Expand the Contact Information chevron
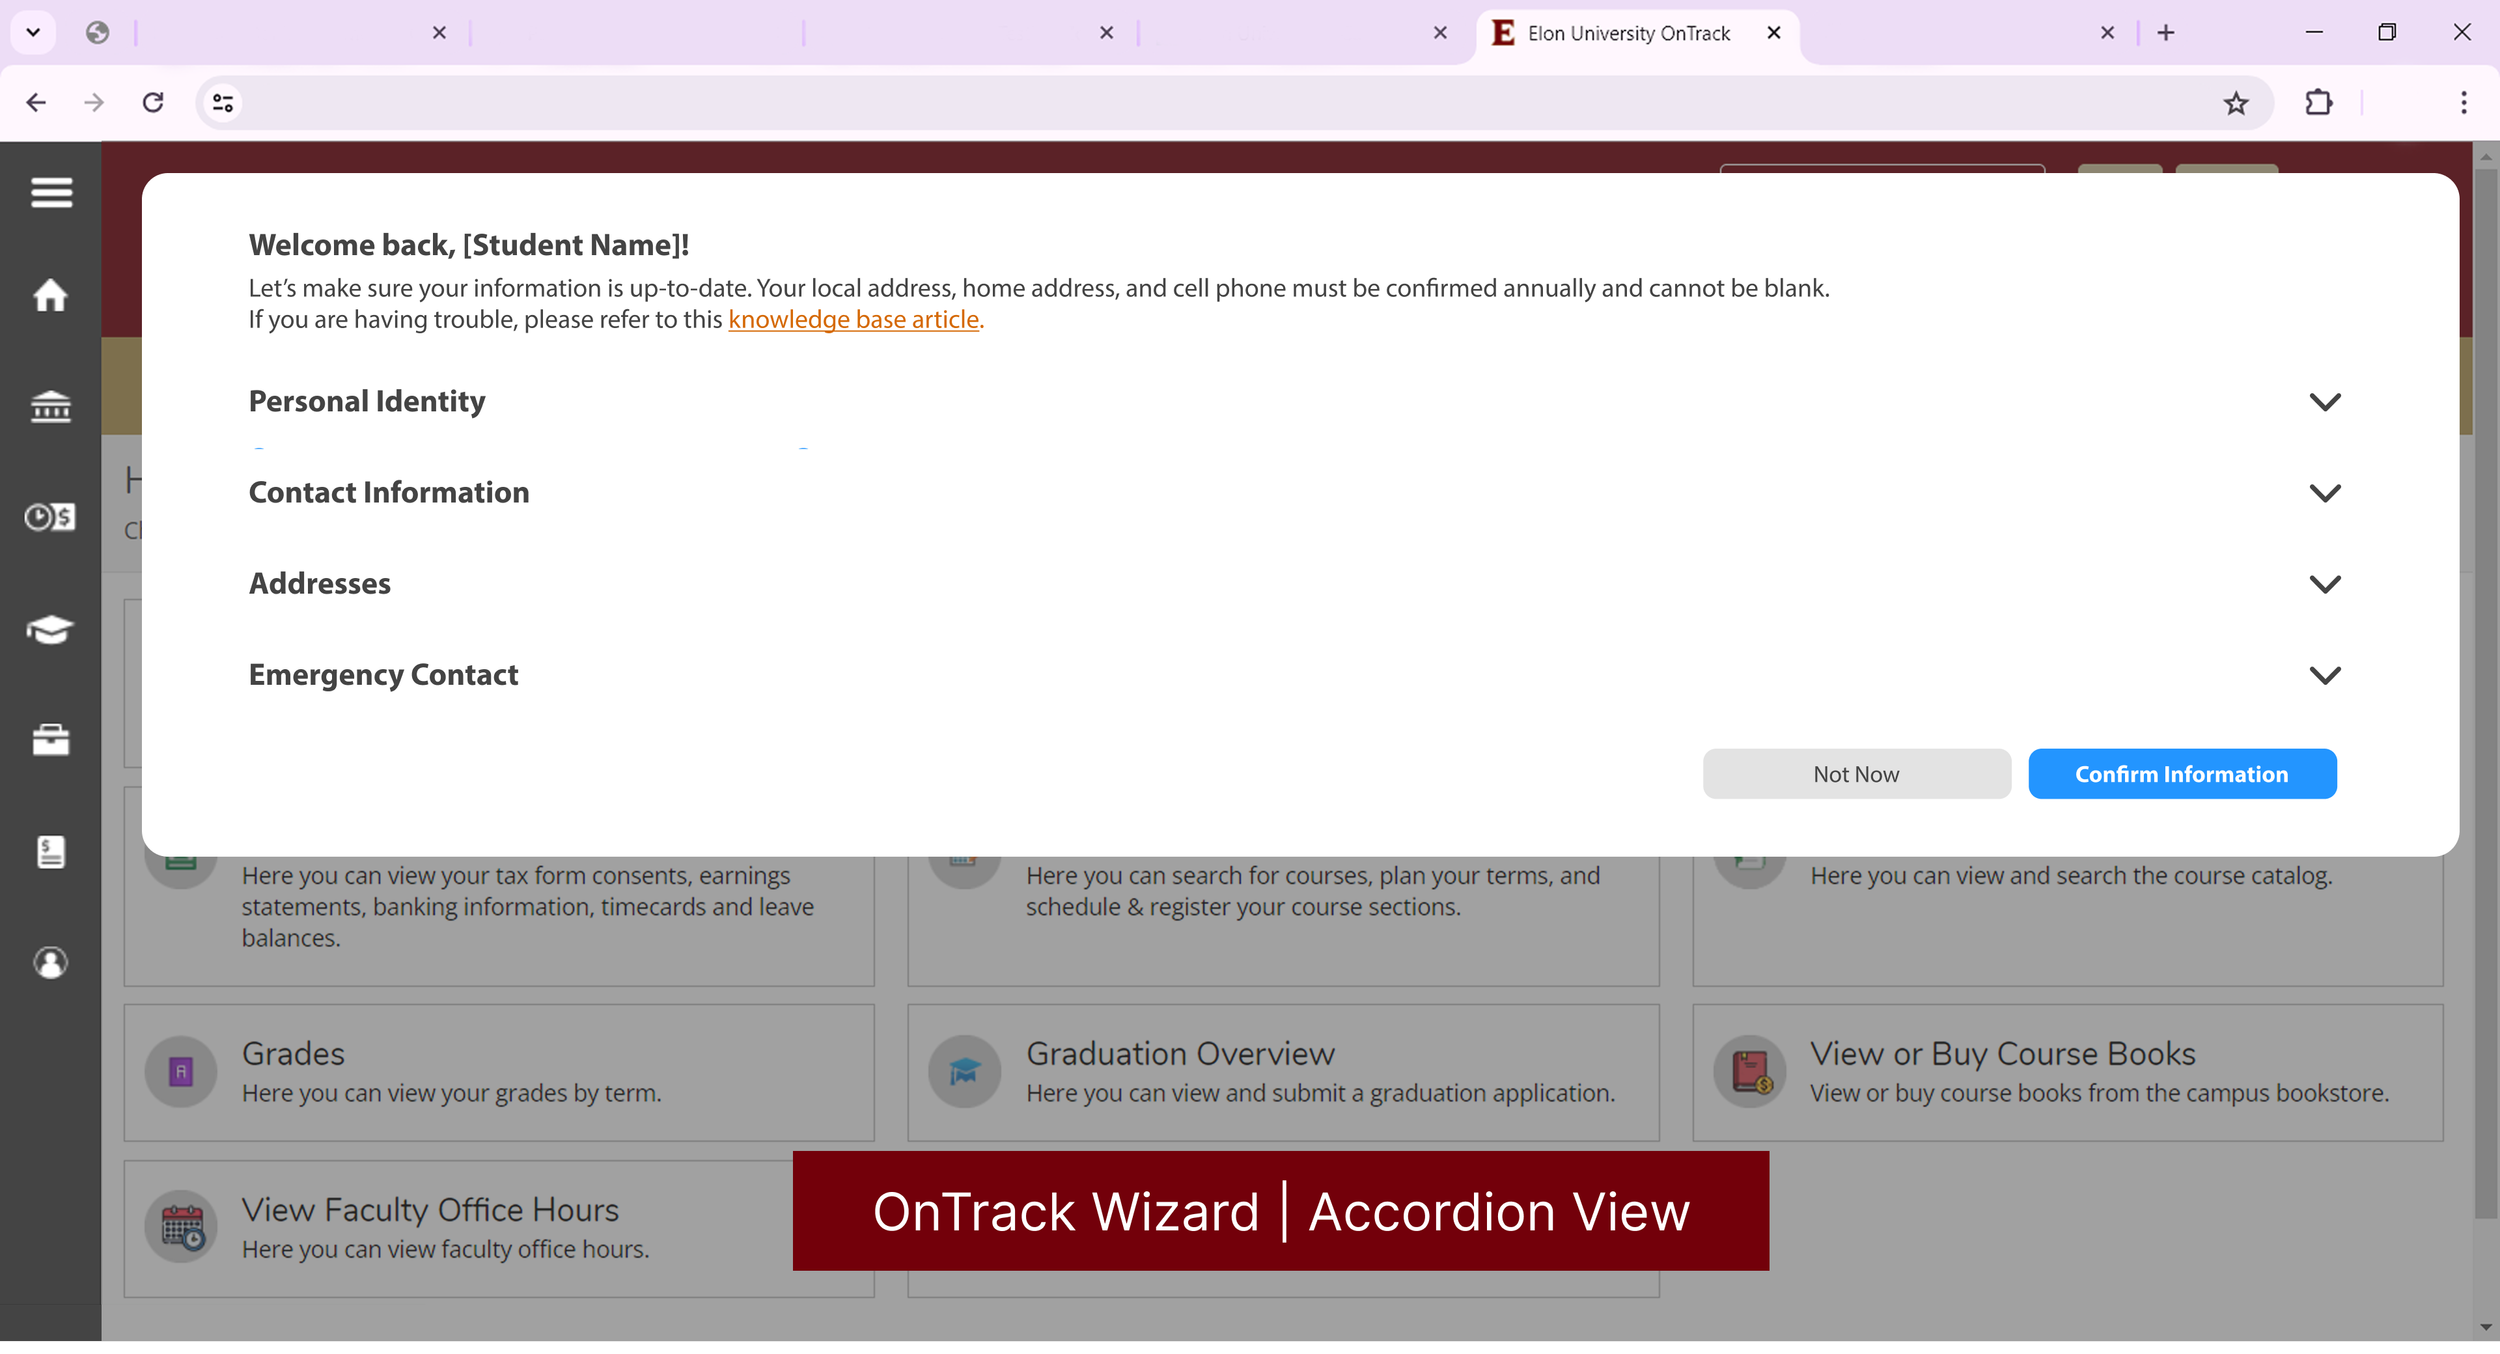 pos(2324,493)
